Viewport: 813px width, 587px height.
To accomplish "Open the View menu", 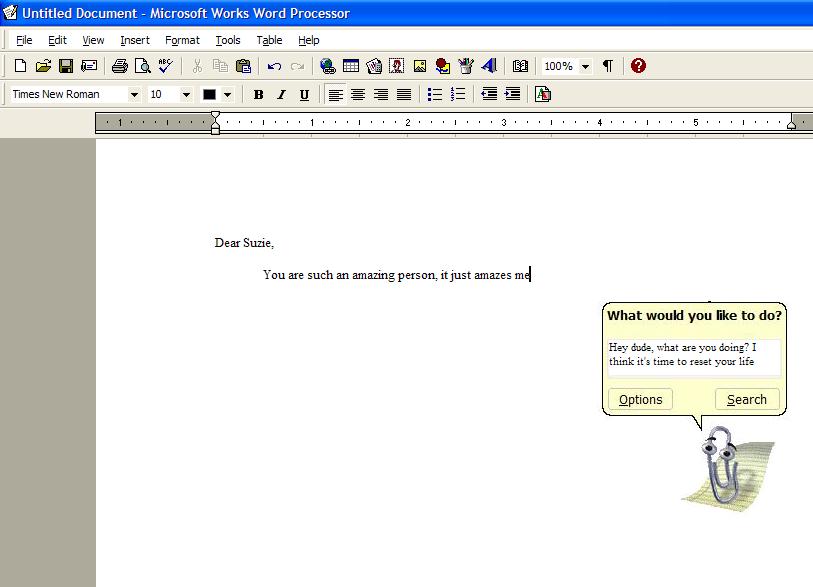I will coord(93,40).
